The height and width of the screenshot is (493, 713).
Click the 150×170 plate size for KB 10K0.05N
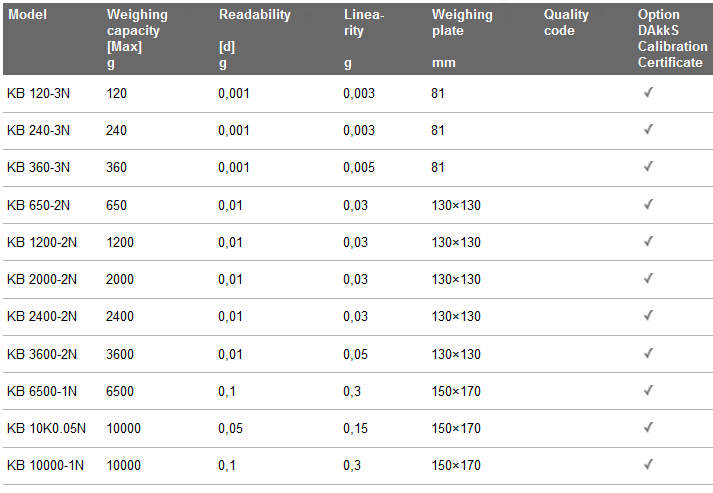click(456, 428)
